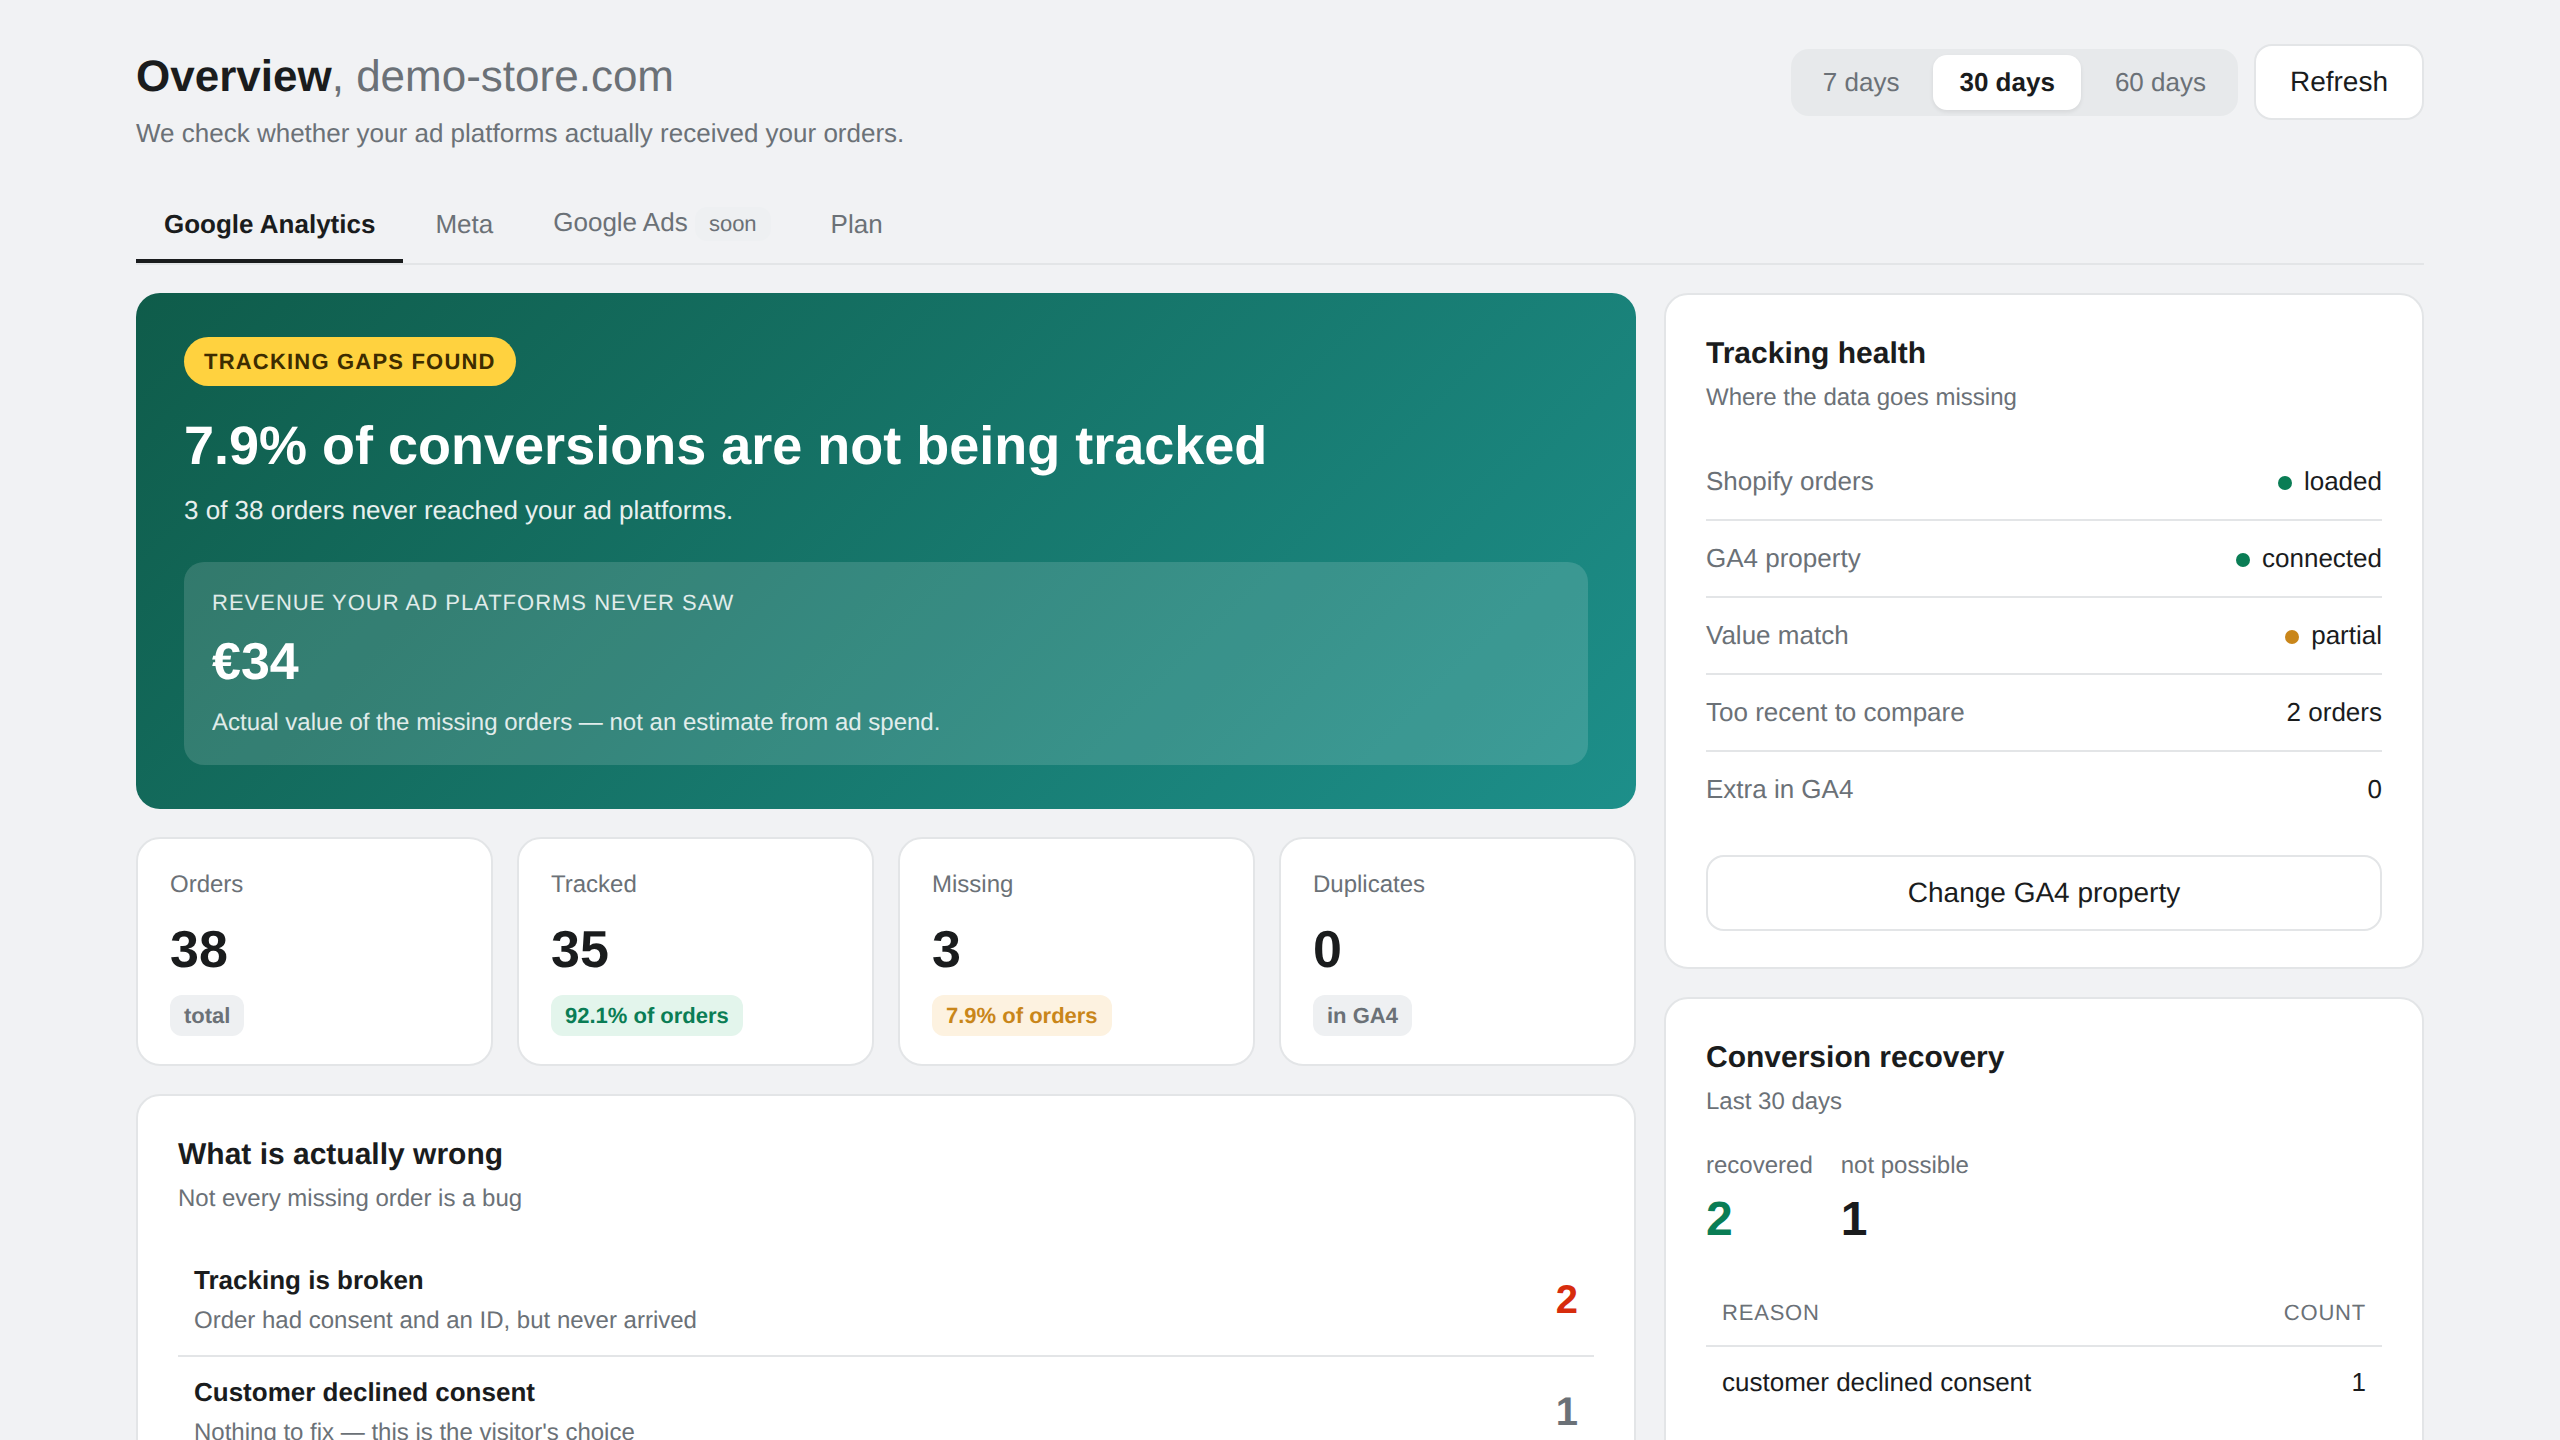This screenshot has width=2560, height=1440.
Task: Click the 'soon' label by Google Ads
Action: click(732, 224)
